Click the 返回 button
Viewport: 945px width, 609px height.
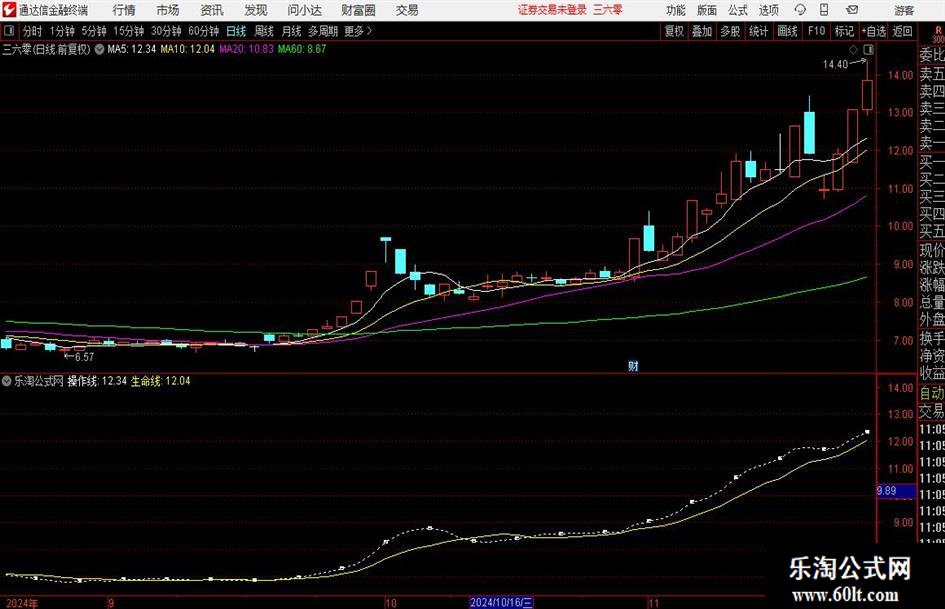click(902, 31)
